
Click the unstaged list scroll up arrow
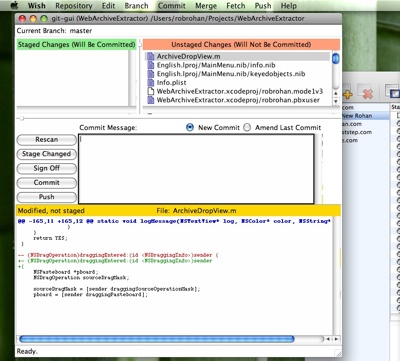click(x=336, y=94)
